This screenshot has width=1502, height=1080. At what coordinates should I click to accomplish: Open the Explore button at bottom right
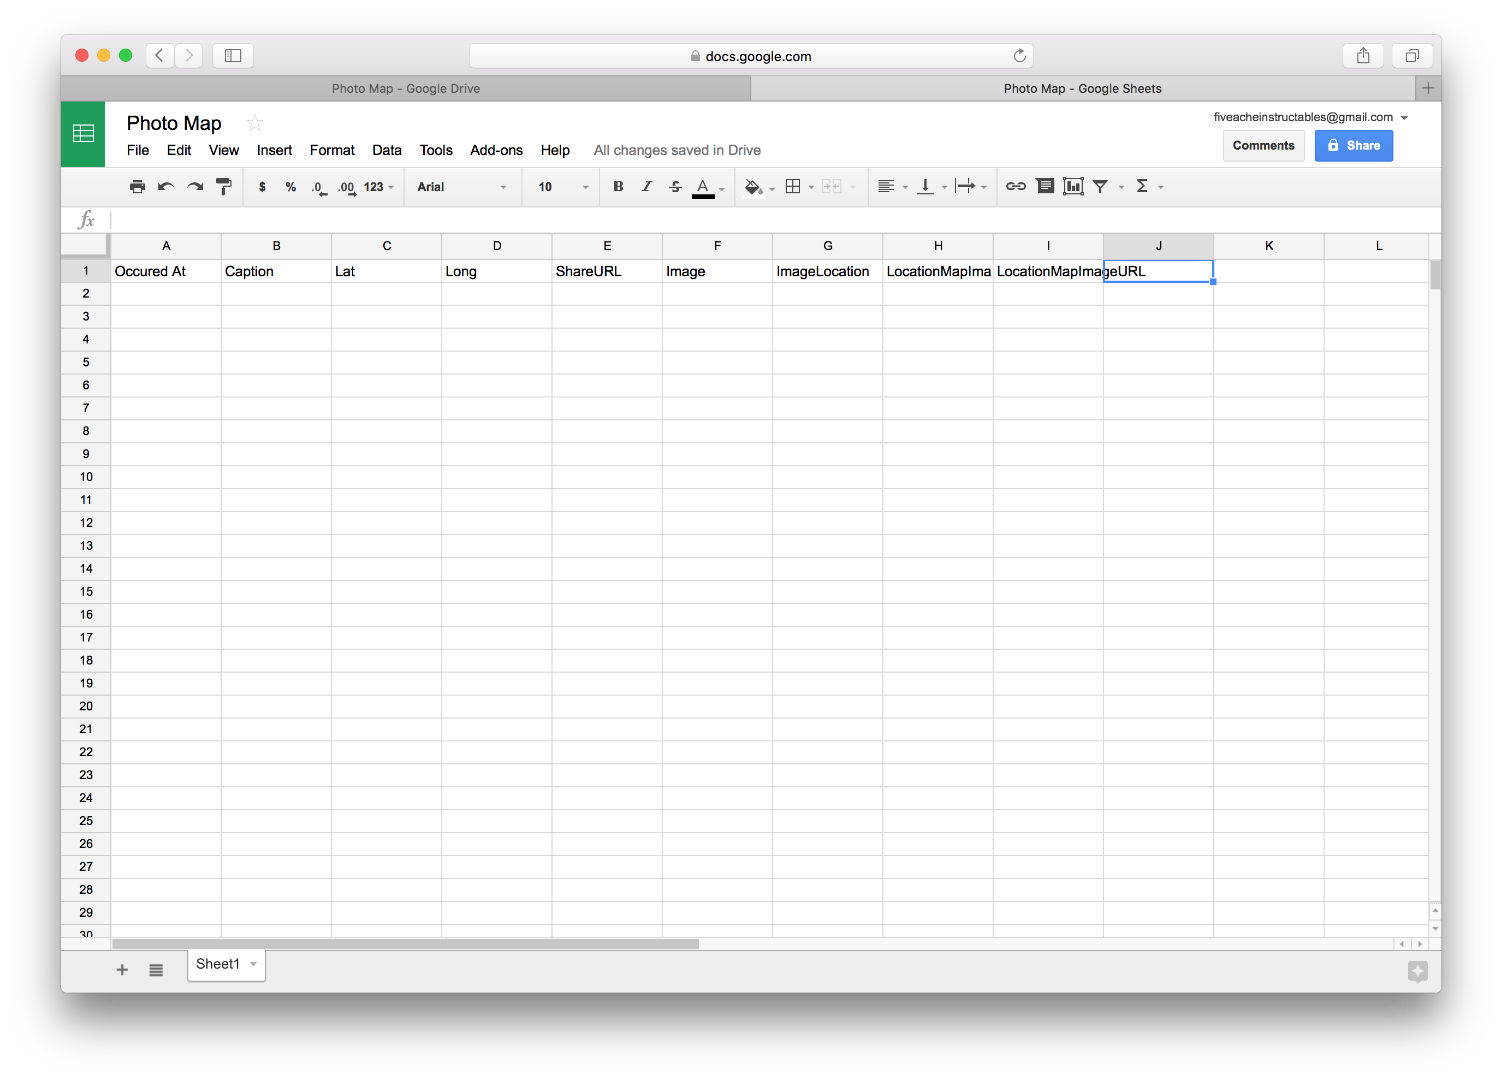pos(1417,971)
